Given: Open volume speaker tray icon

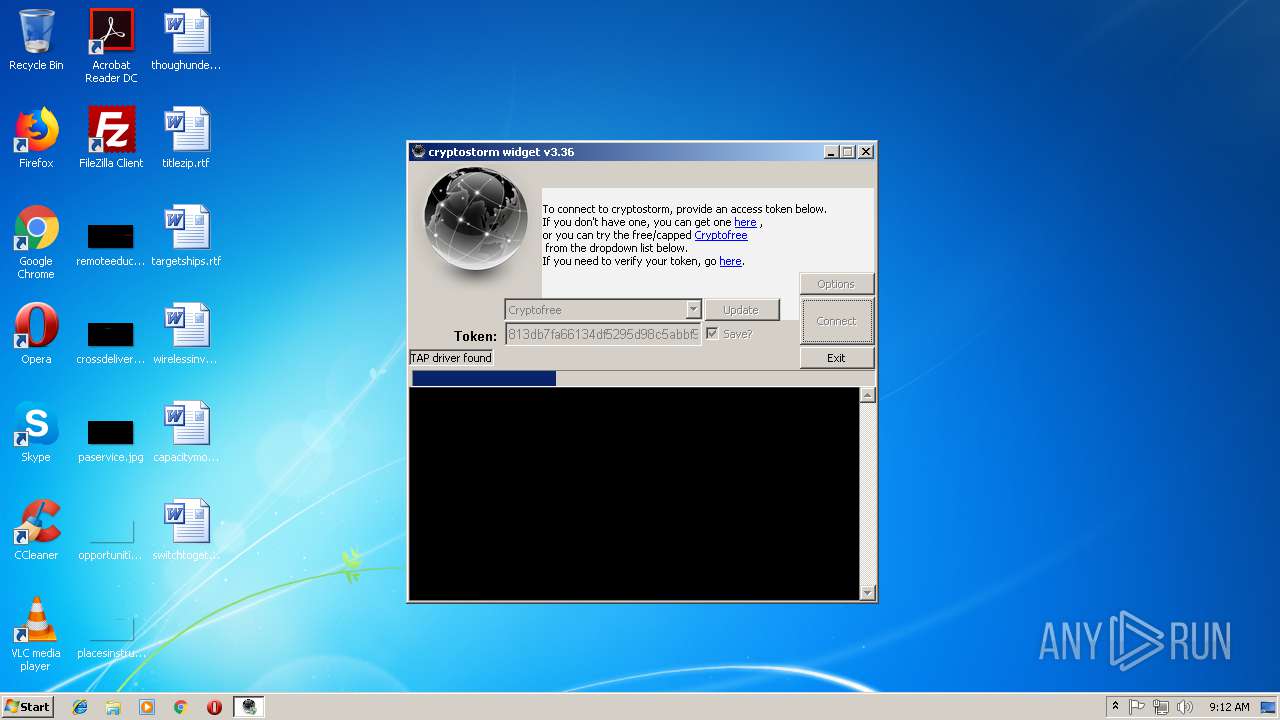Looking at the screenshot, I should pyautogui.click(x=1185, y=707).
